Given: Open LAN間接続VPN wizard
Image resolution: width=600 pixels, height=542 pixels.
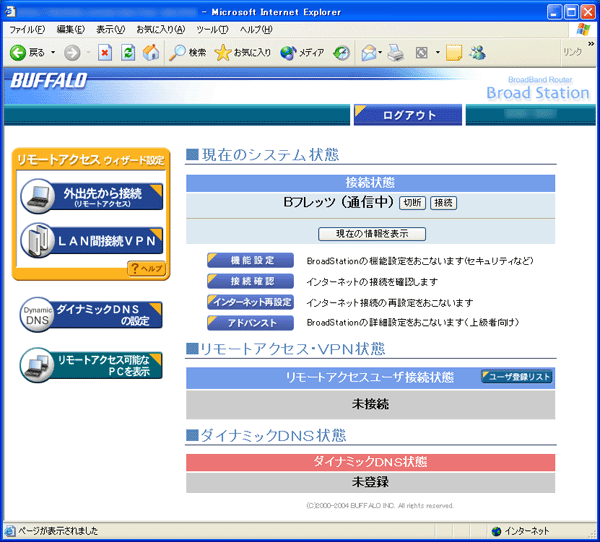Looking at the screenshot, I should pos(92,241).
